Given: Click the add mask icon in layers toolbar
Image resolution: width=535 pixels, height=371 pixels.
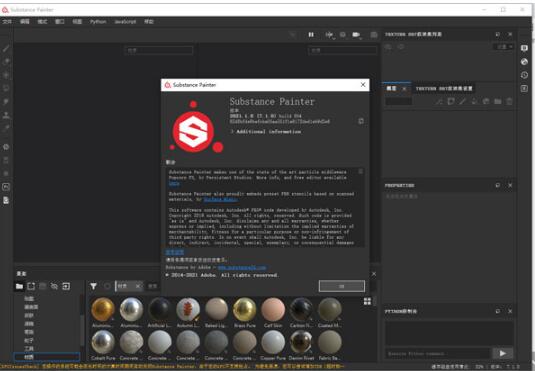Looking at the screenshot, I should 451,101.
